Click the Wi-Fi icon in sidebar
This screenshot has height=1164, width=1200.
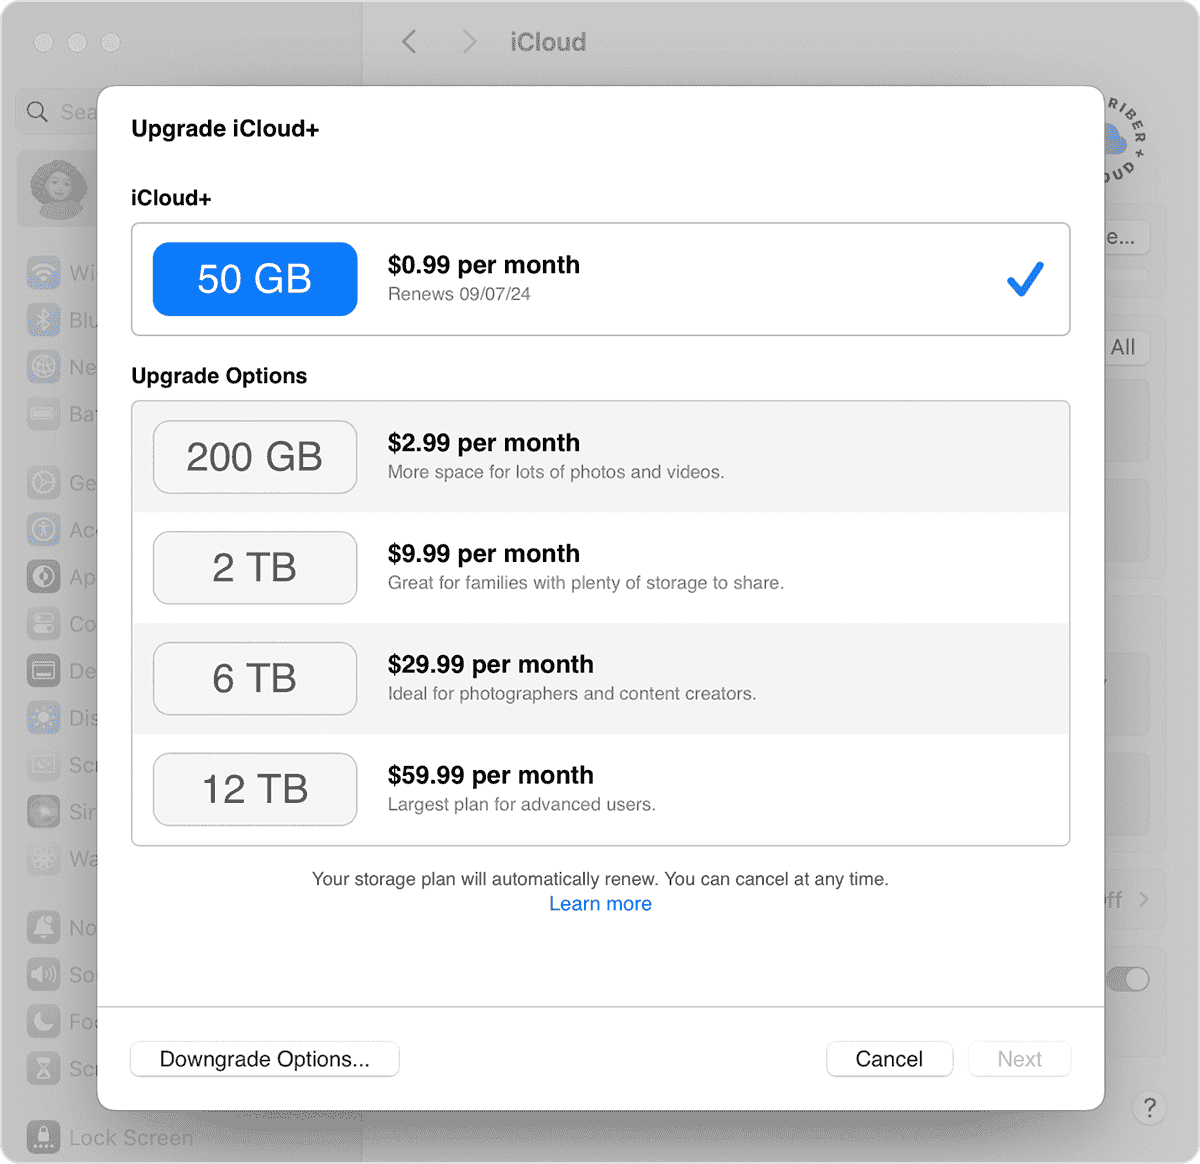(44, 273)
